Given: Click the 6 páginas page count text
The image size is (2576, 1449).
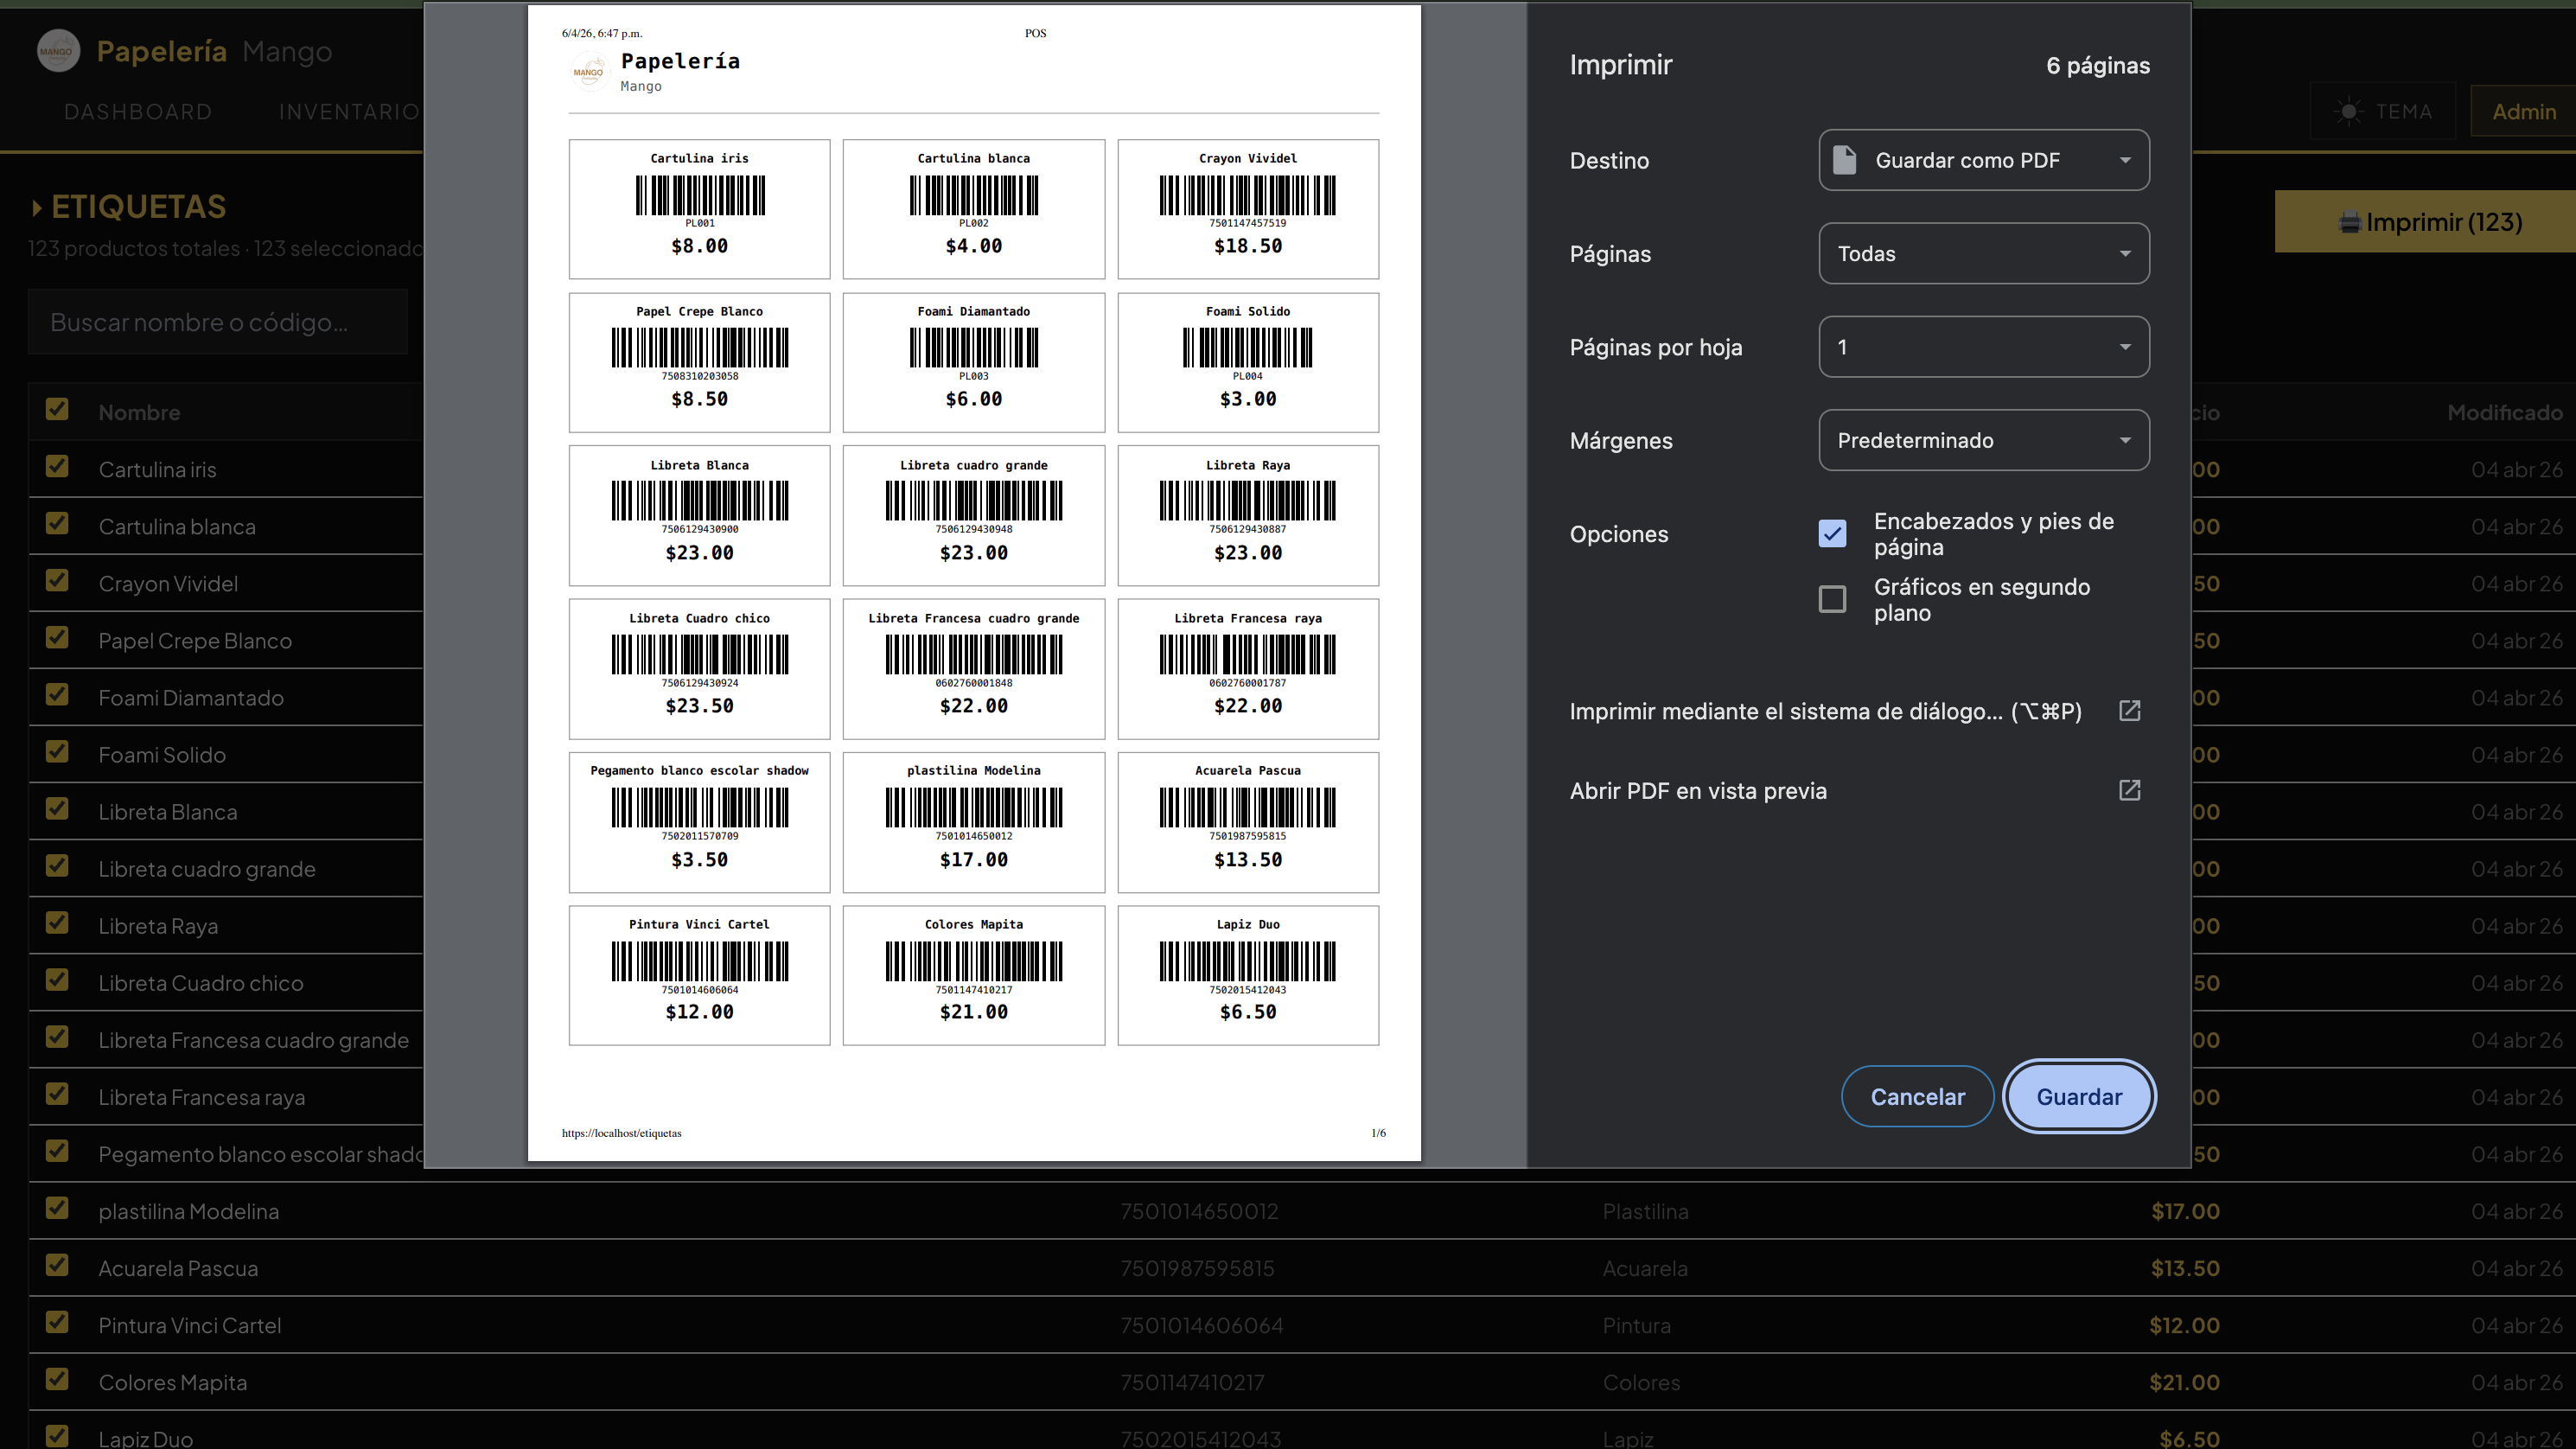Looking at the screenshot, I should point(2097,66).
